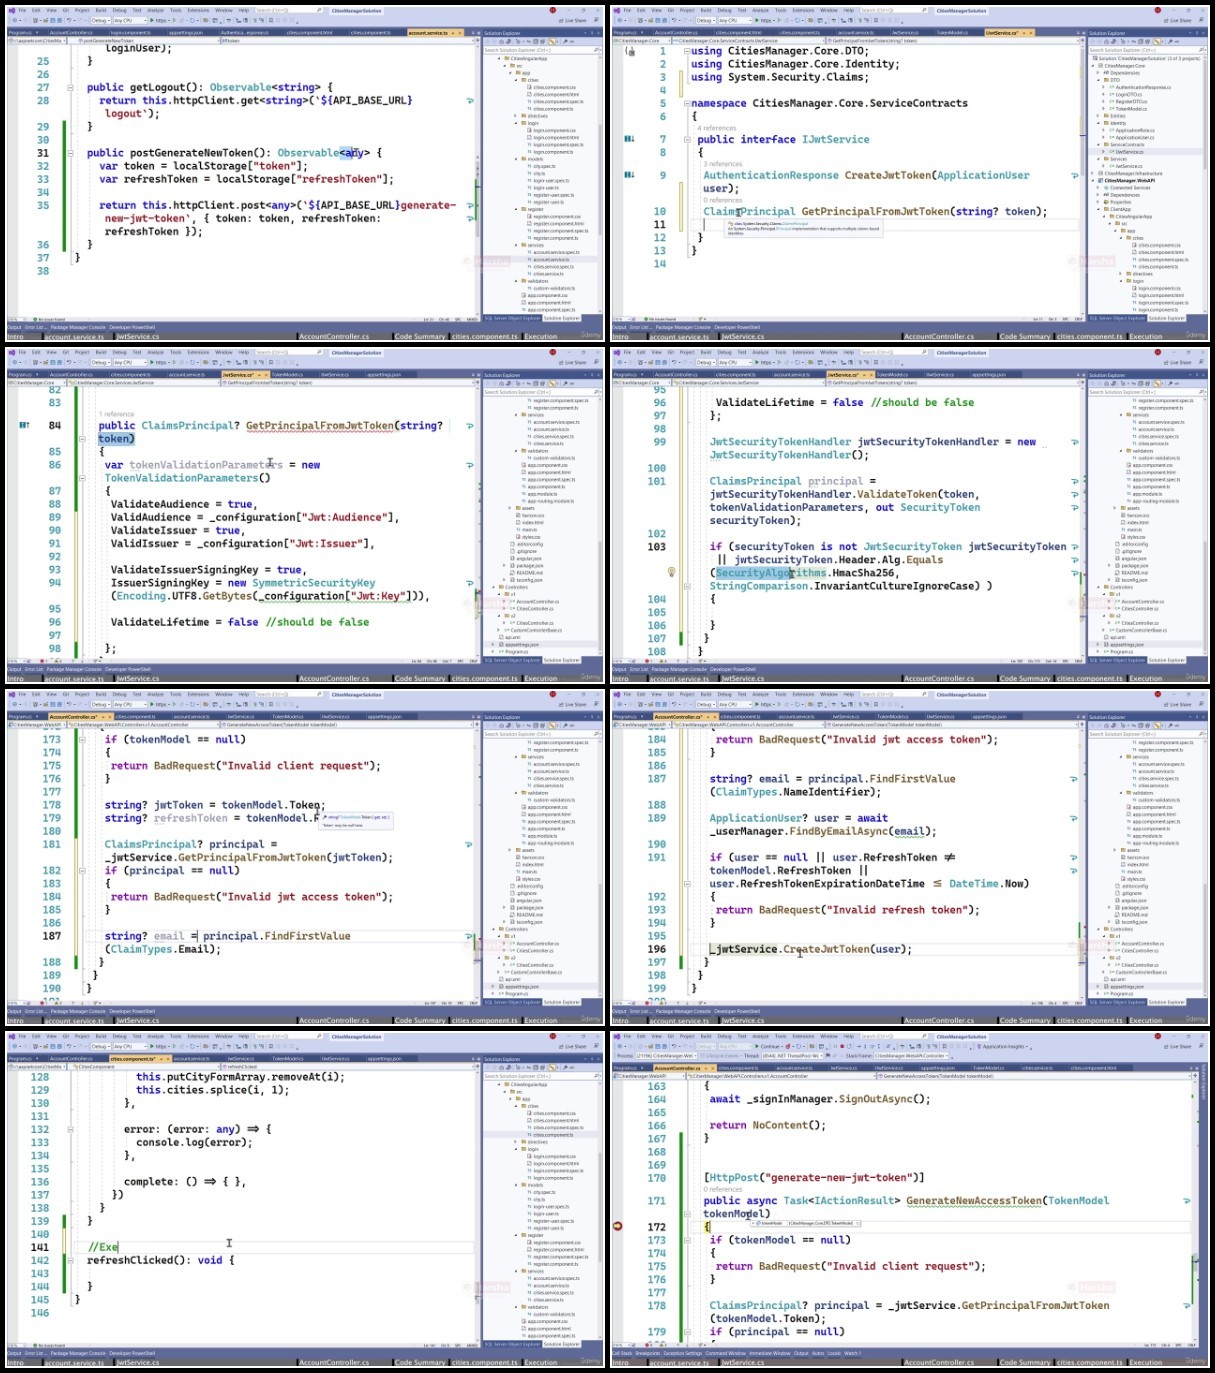
Task: Switch to SQL Server Object Explorer in account.service.ts window
Action: click(513, 318)
